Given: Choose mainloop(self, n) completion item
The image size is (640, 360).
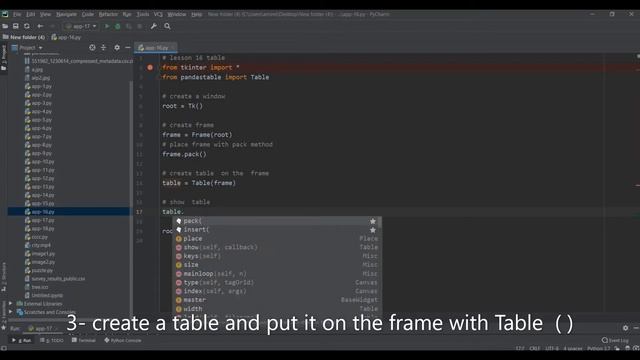Looking at the screenshot, I should tap(276, 274).
